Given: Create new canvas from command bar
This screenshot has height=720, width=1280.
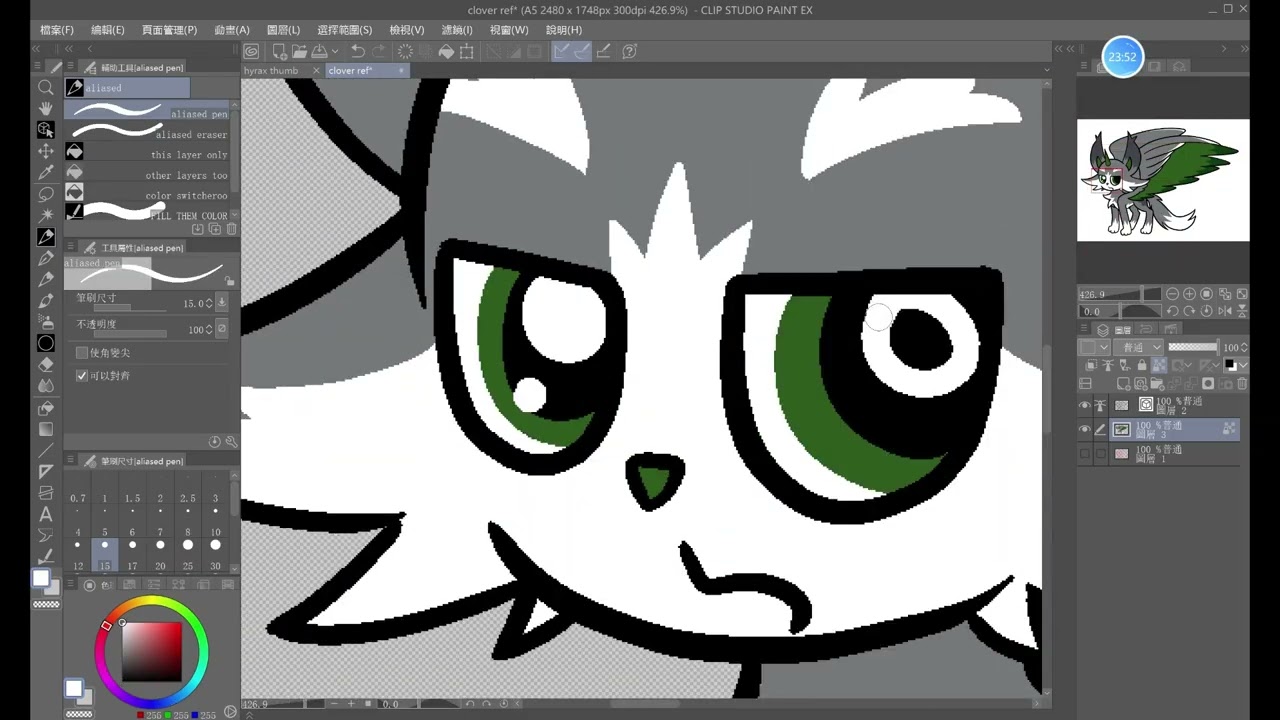Looking at the screenshot, I should [x=280, y=51].
